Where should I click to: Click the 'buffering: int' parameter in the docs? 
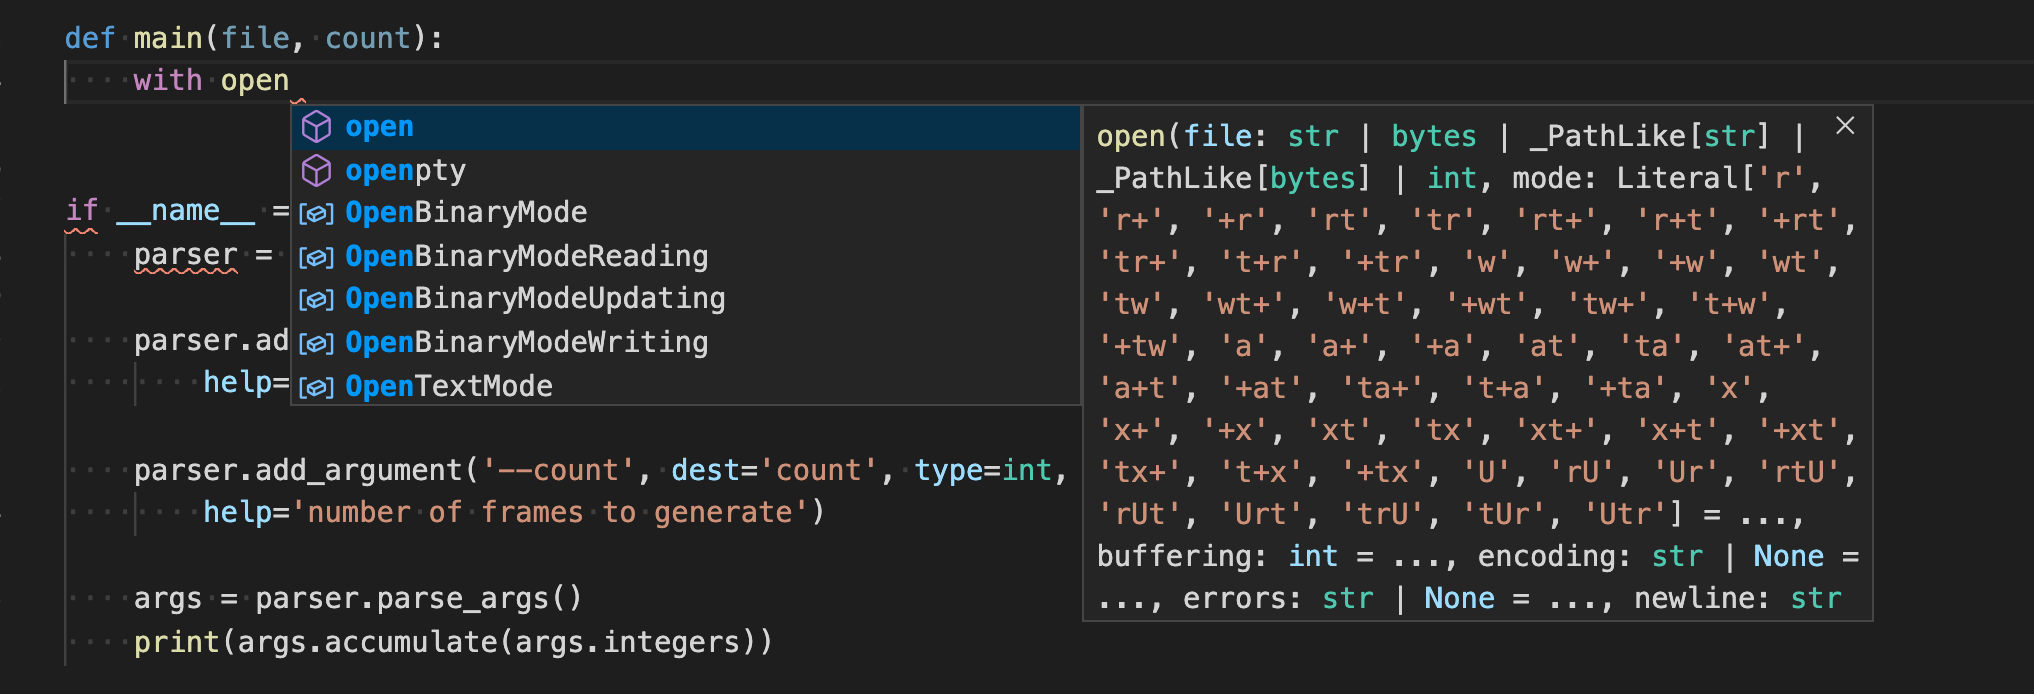tap(1217, 556)
